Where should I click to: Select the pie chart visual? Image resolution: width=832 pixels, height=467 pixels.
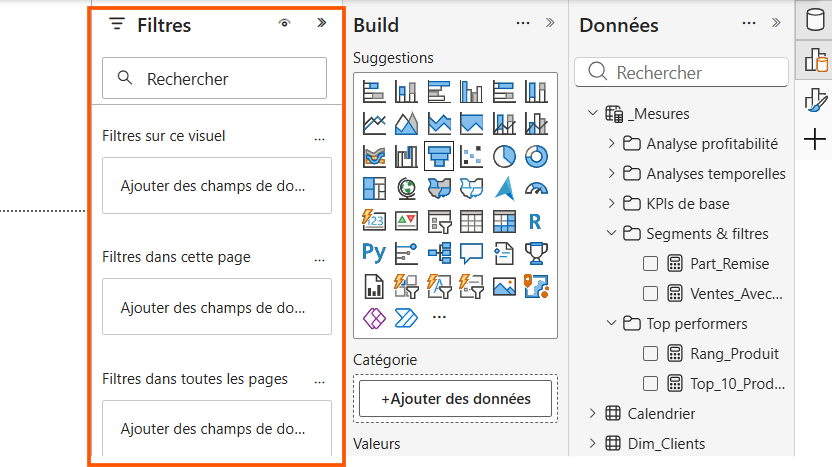point(504,156)
